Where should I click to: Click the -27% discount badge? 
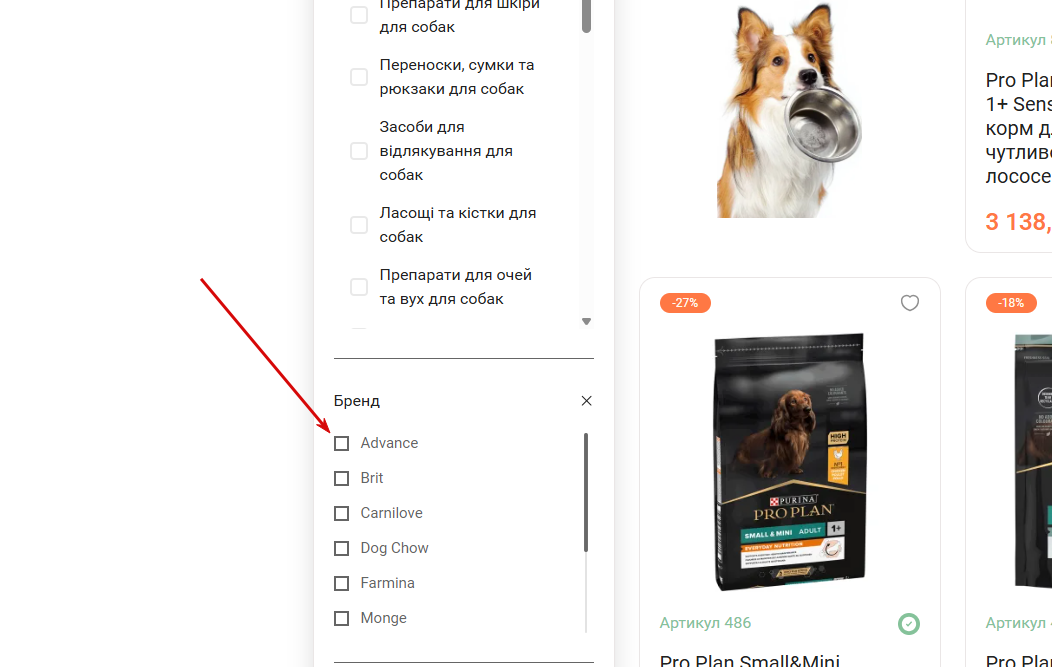click(x=685, y=303)
